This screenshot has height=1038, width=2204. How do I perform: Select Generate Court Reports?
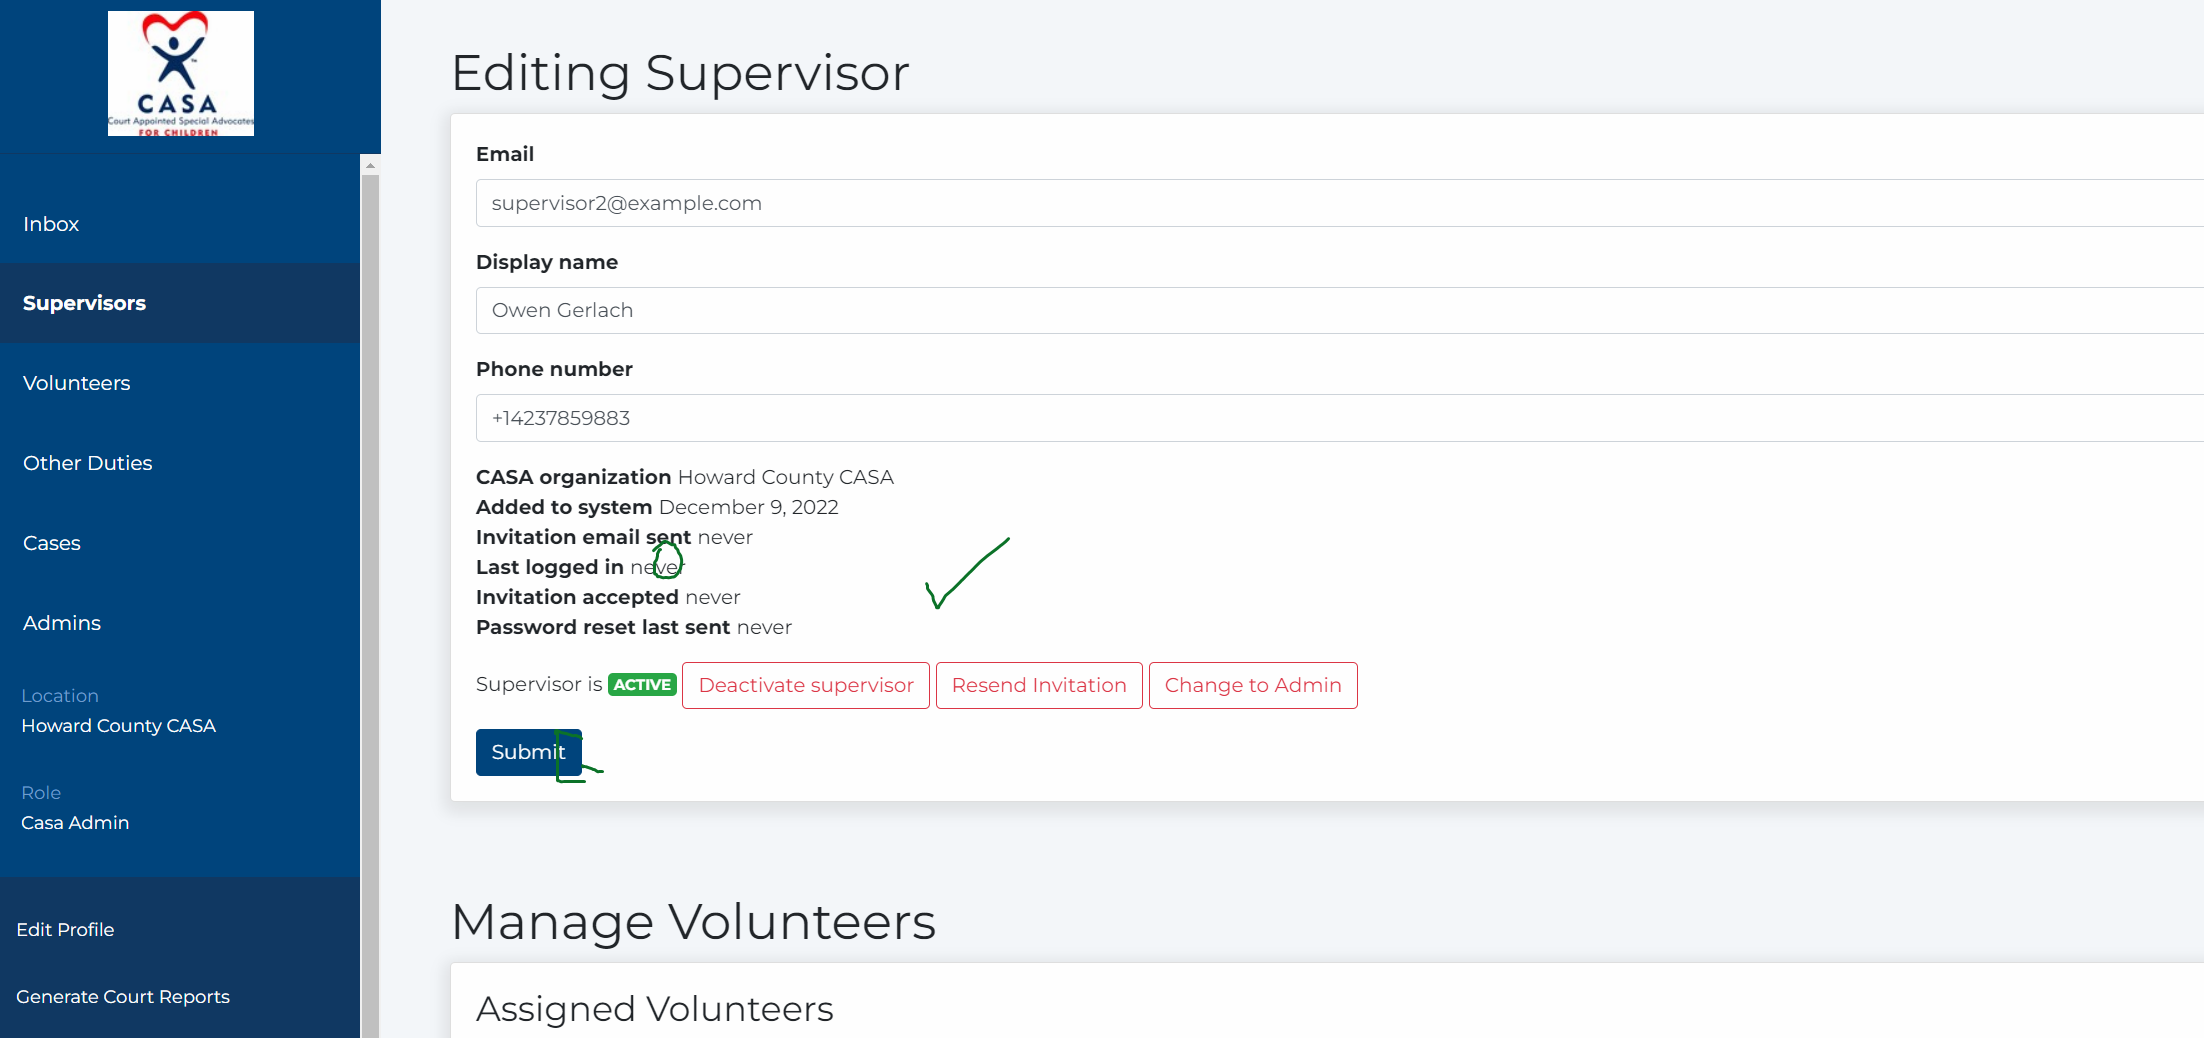tap(122, 996)
